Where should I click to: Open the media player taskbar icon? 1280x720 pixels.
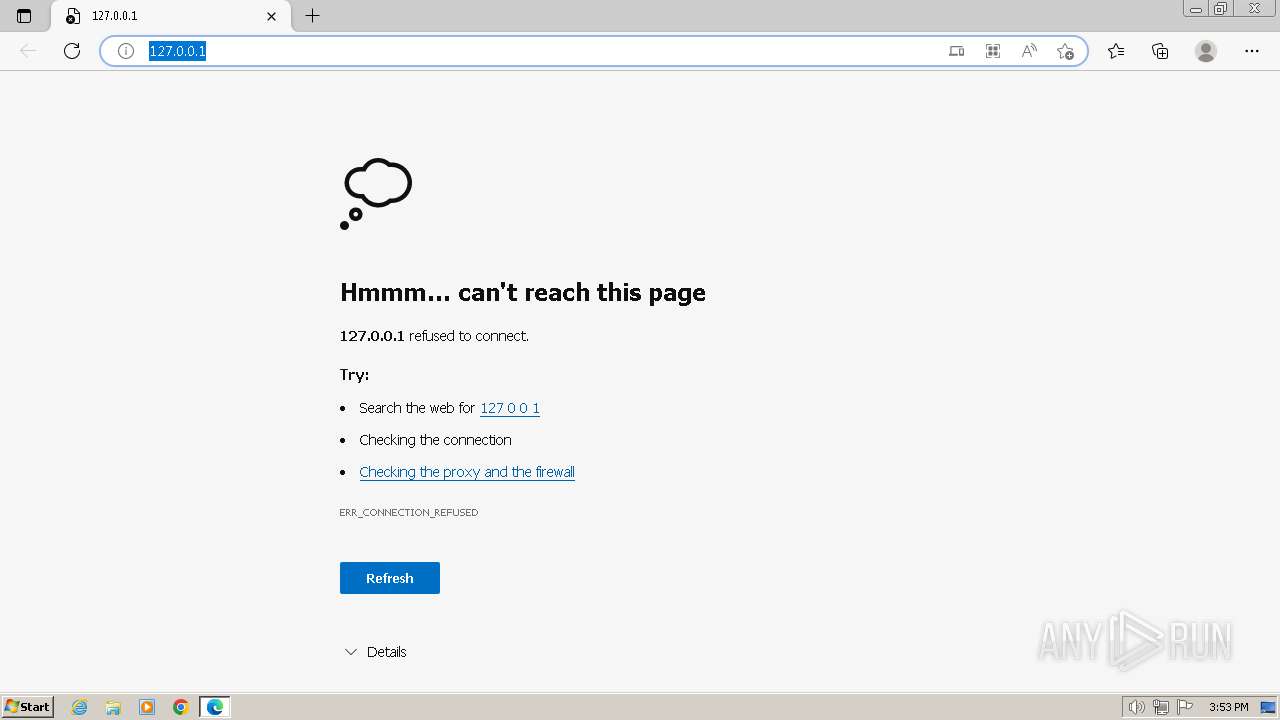pos(147,707)
